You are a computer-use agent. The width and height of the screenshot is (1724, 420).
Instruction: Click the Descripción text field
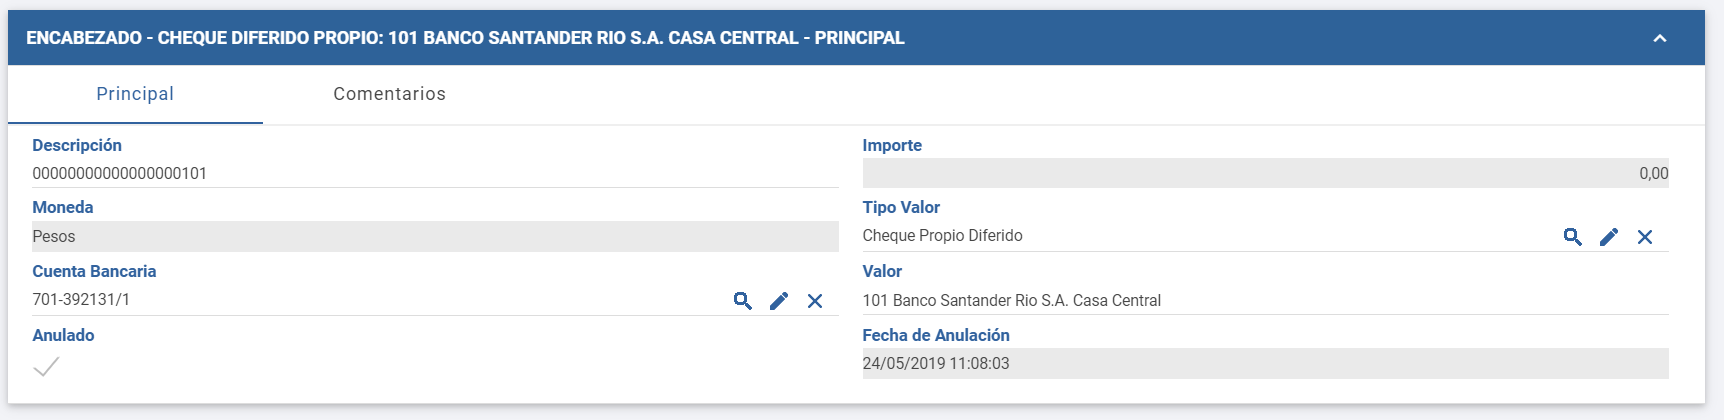(435, 173)
